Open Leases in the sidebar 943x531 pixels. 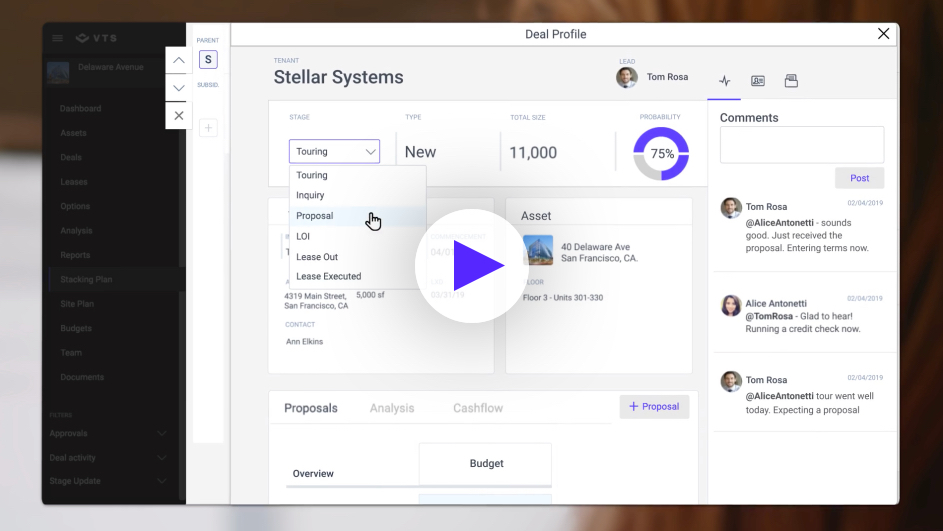pos(74,182)
